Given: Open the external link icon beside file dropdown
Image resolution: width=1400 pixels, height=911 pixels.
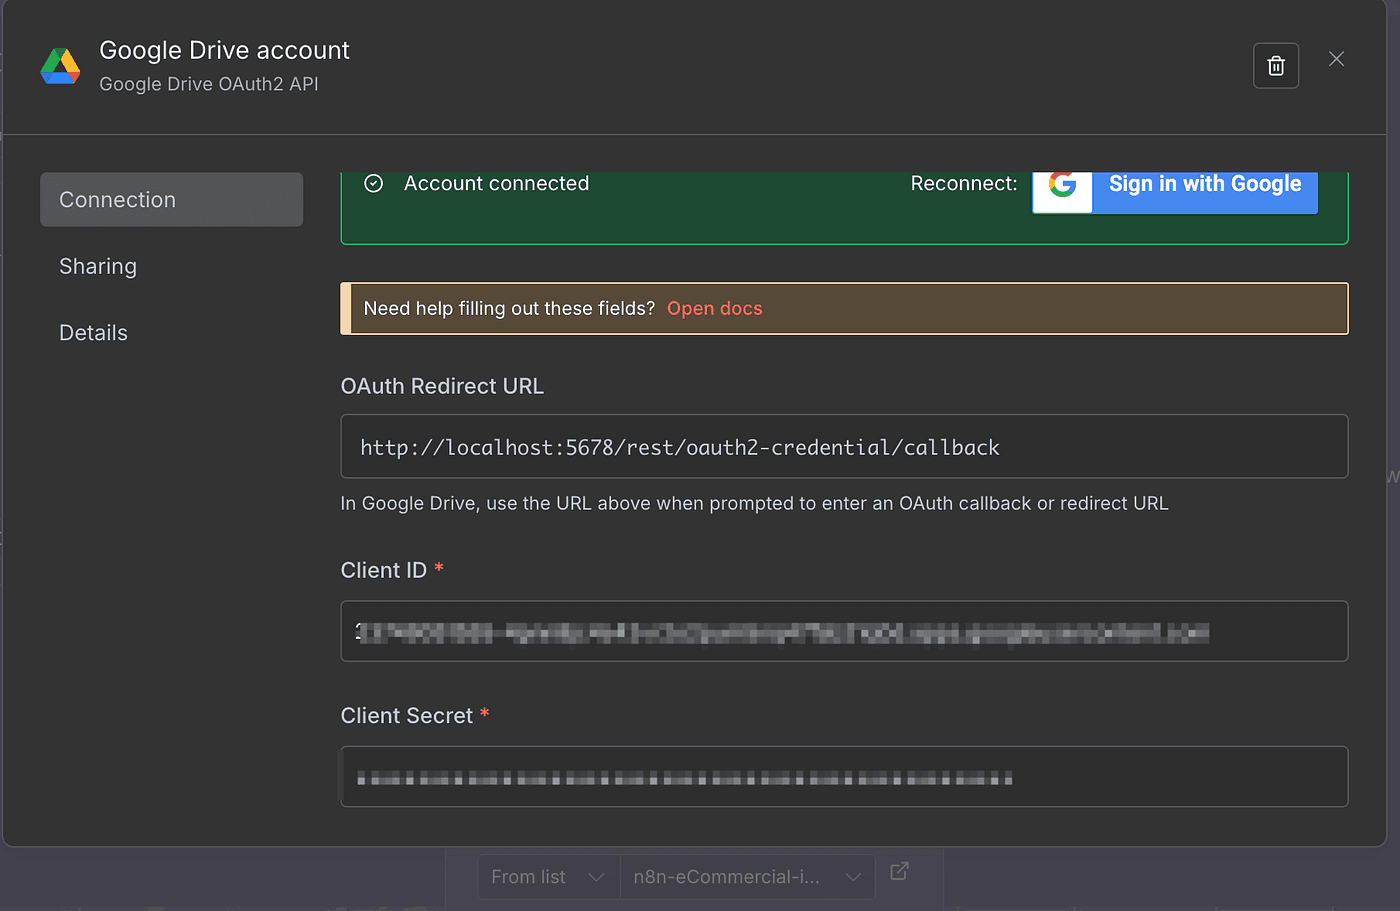Looking at the screenshot, I should click(x=899, y=871).
